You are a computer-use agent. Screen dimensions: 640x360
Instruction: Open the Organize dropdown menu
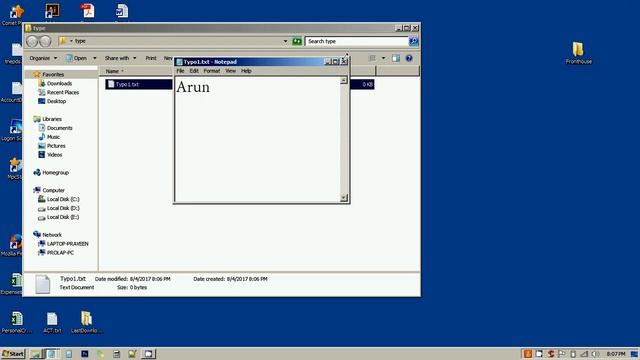pos(43,58)
